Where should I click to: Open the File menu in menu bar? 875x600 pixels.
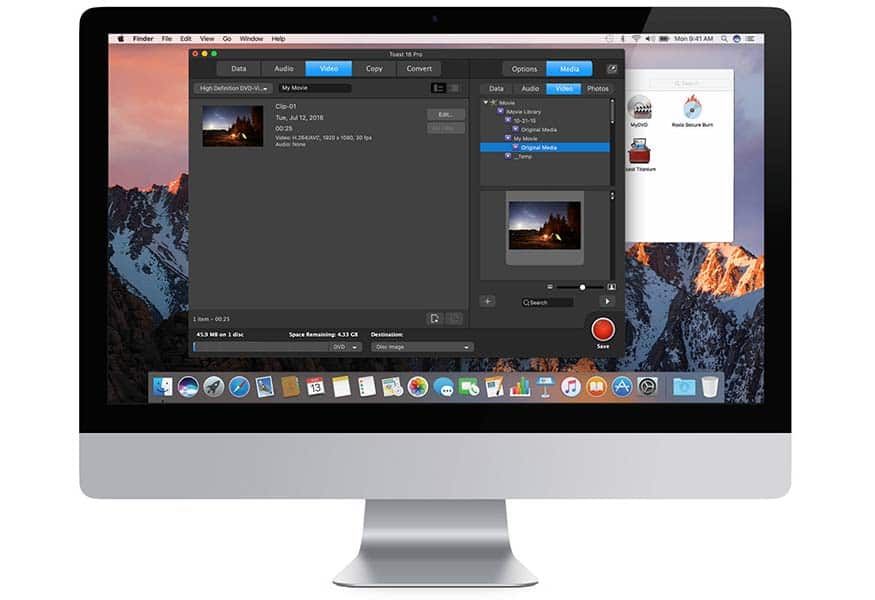pyautogui.click(x=167, y=39)
